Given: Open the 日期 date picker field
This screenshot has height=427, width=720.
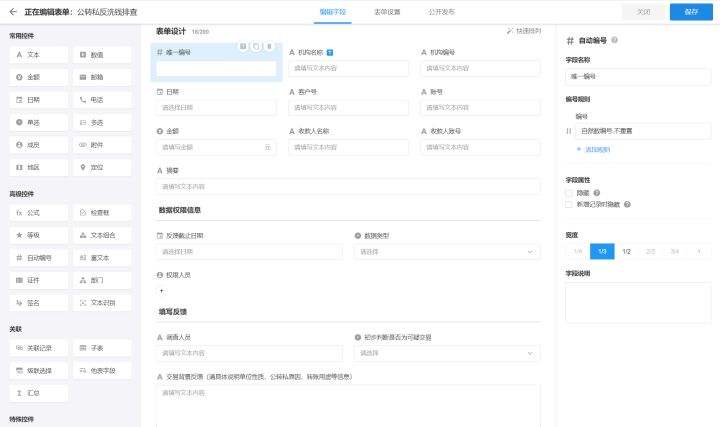Looking at the screenshot, I should click(216, 107).
